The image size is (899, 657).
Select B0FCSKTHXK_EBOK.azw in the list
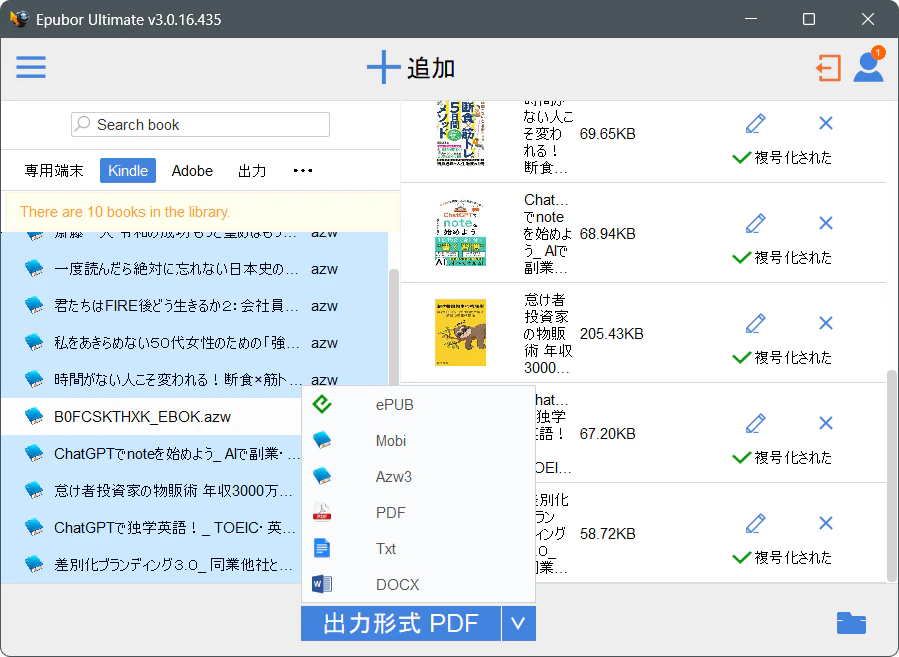[x=151, y=417]
